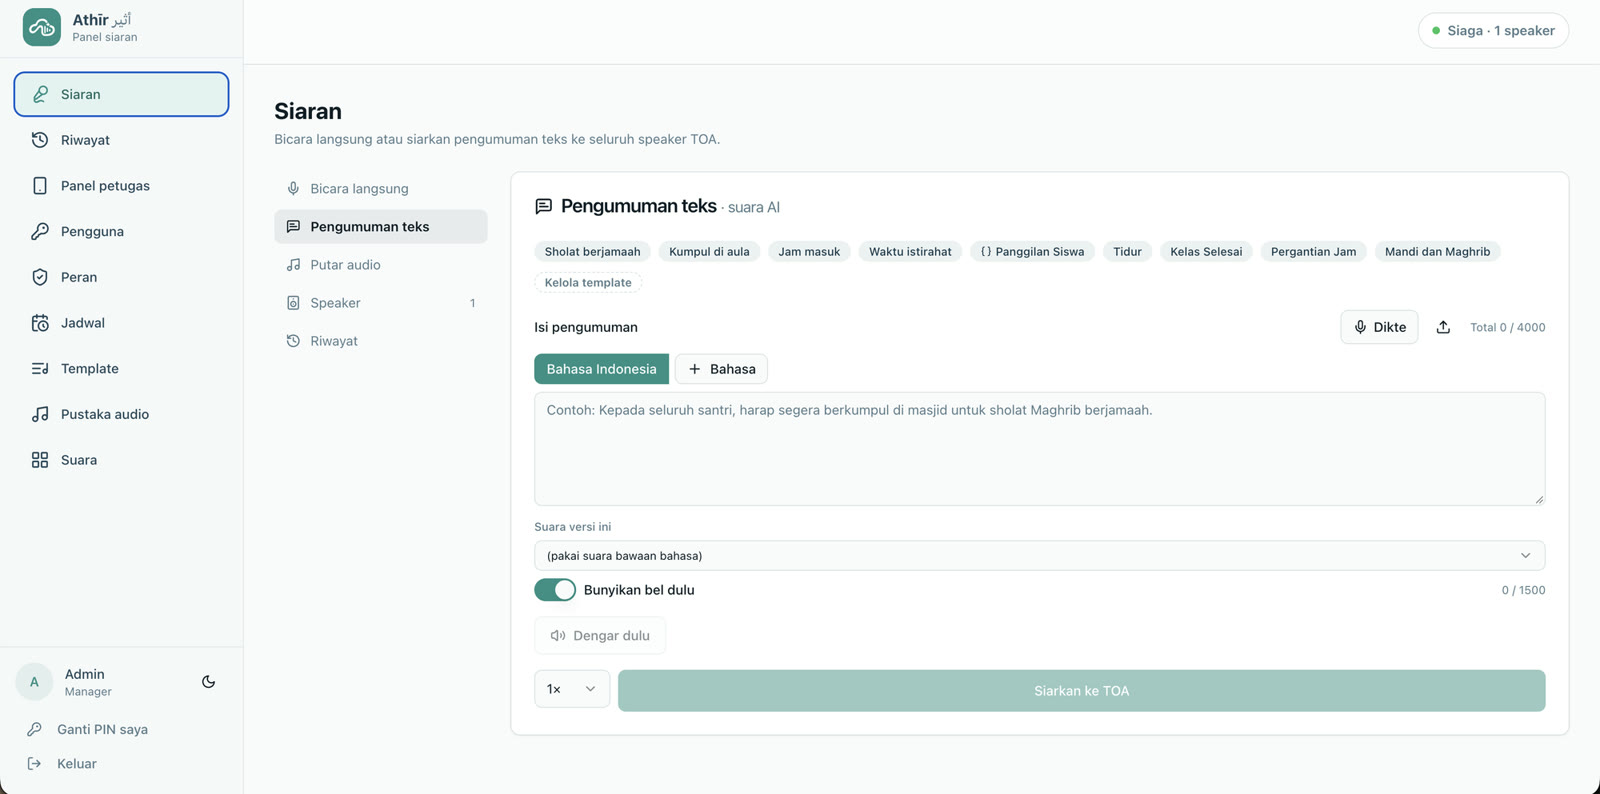1600x794 pixels.
Task: Select Siaran in the sidebar
Action: point(121,94)
